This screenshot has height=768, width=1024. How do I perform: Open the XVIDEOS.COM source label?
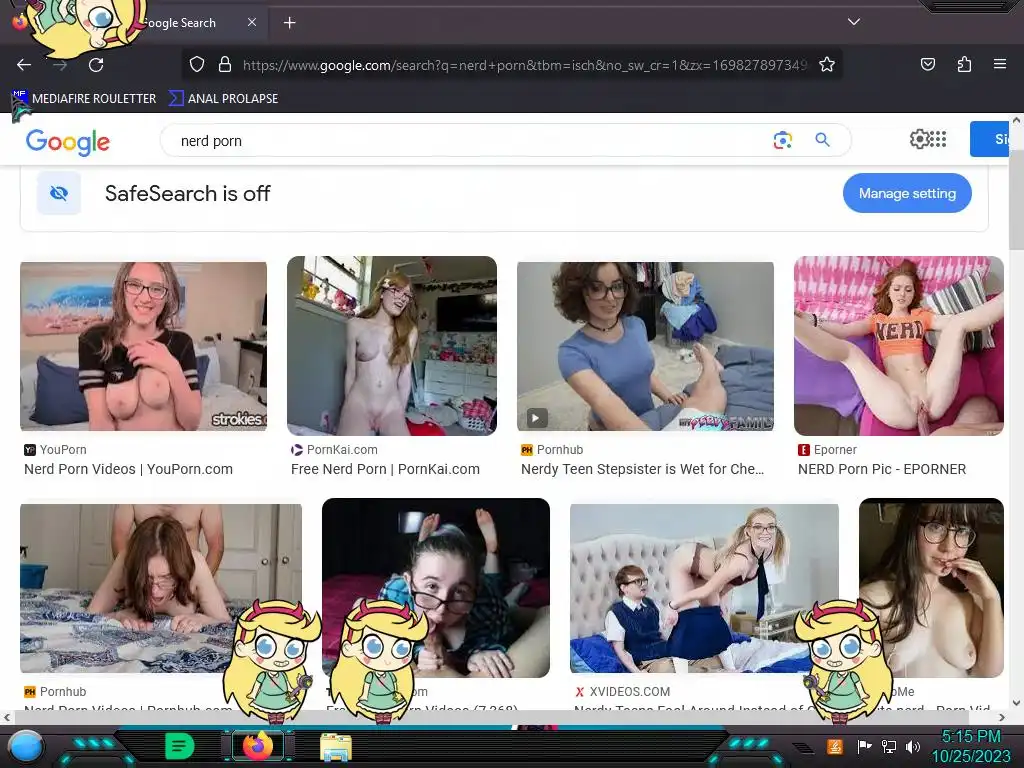click(622, 692)
